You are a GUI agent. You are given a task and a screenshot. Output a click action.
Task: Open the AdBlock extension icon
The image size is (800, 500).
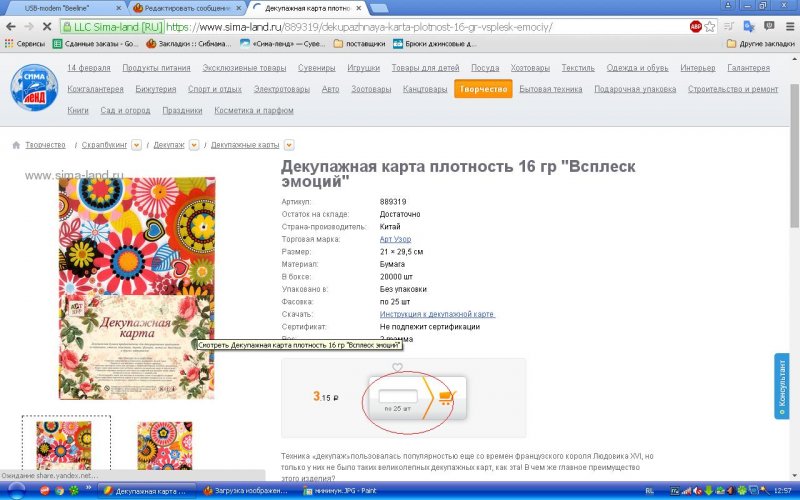[696, 26]
